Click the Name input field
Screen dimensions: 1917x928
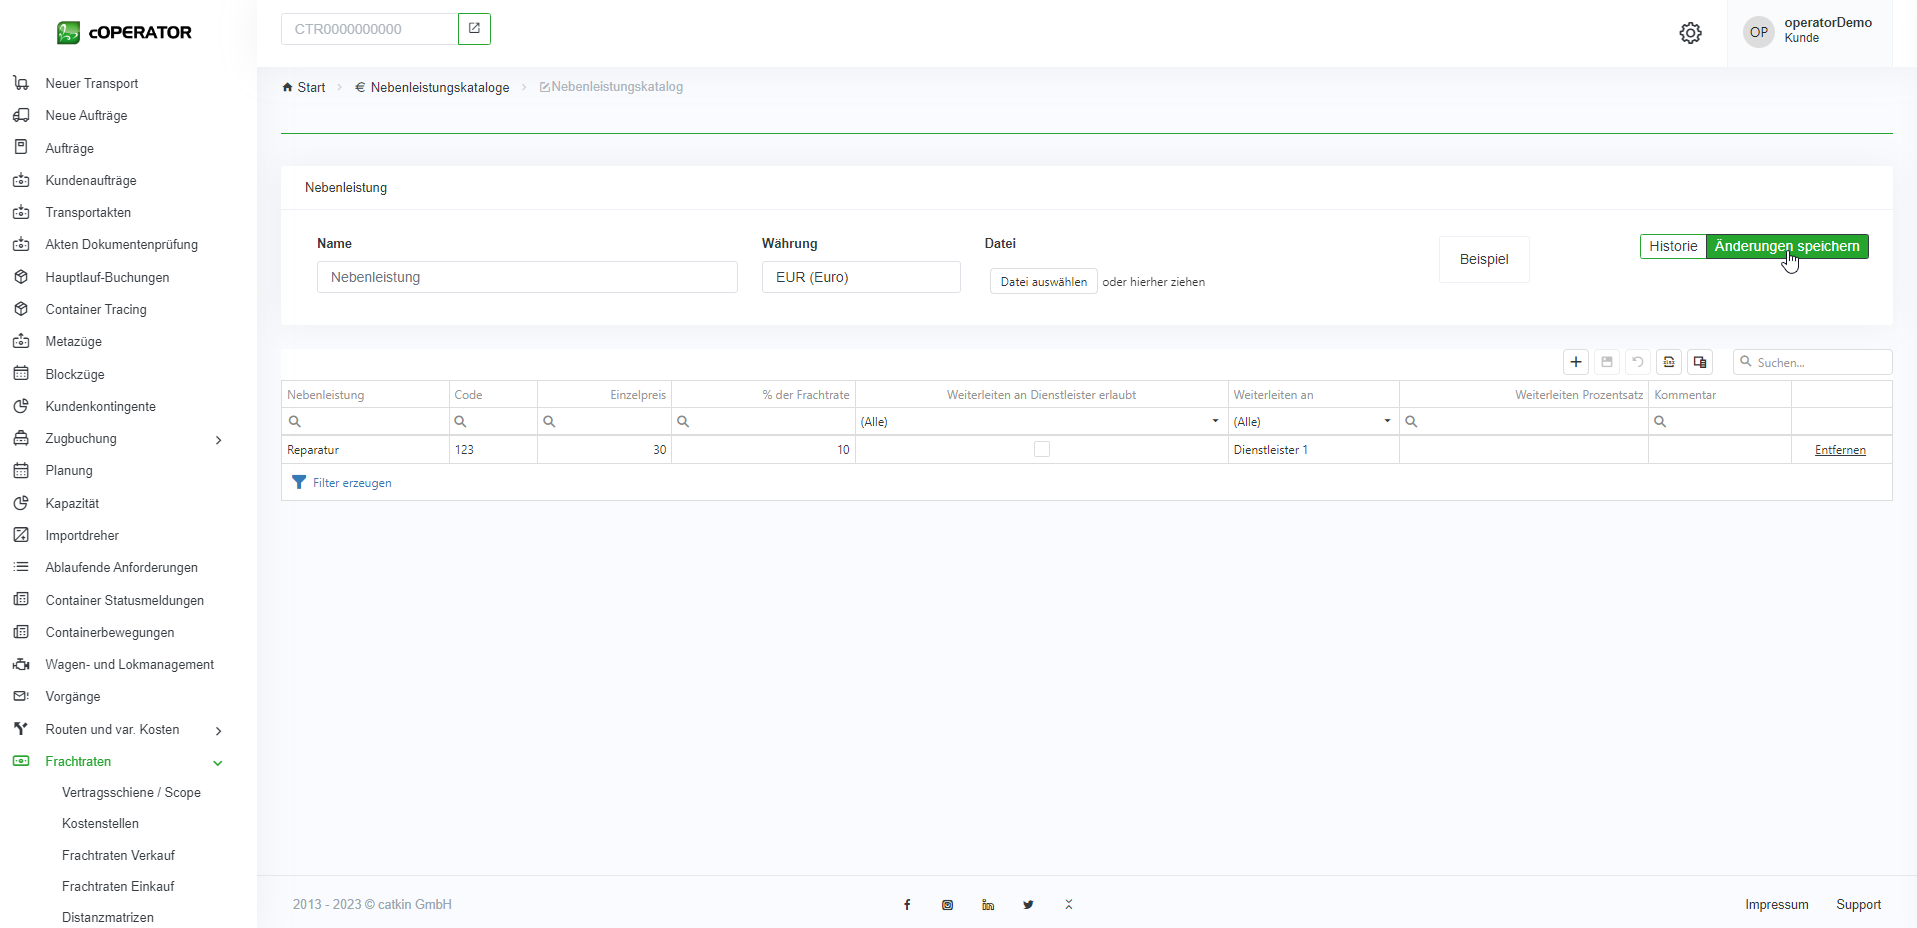527,277
